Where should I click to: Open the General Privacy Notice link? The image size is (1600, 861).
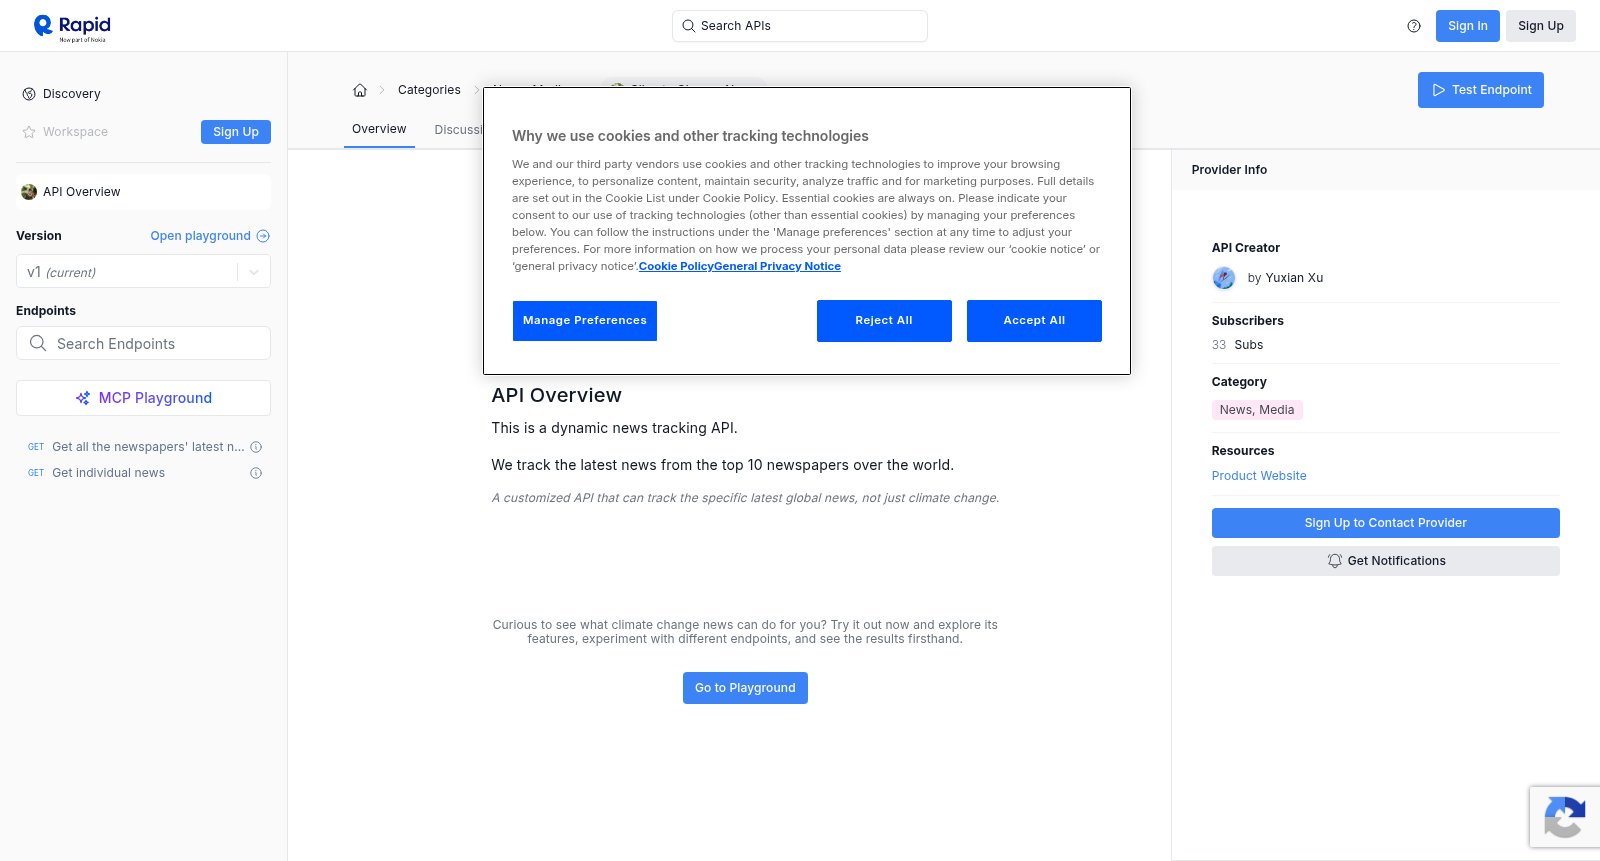(778, 266)
